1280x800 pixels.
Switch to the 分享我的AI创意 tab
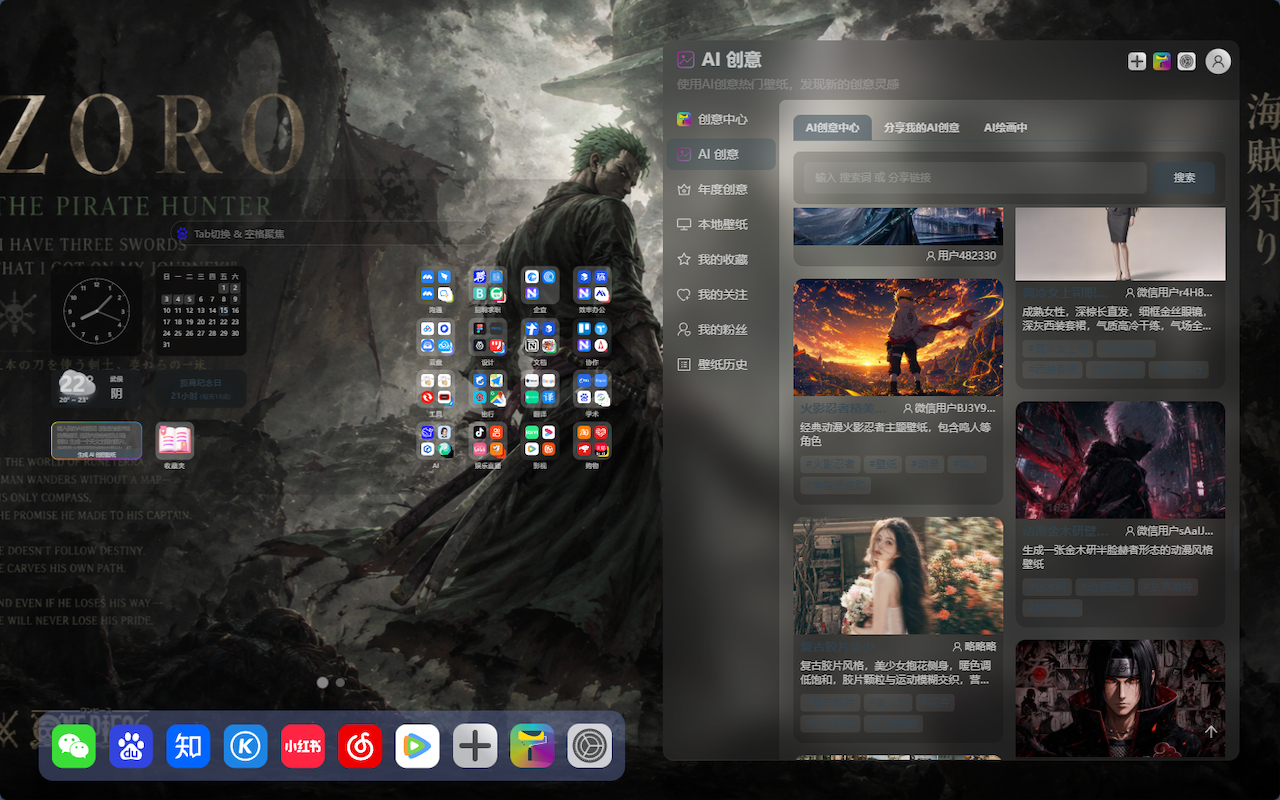point(921,128)
